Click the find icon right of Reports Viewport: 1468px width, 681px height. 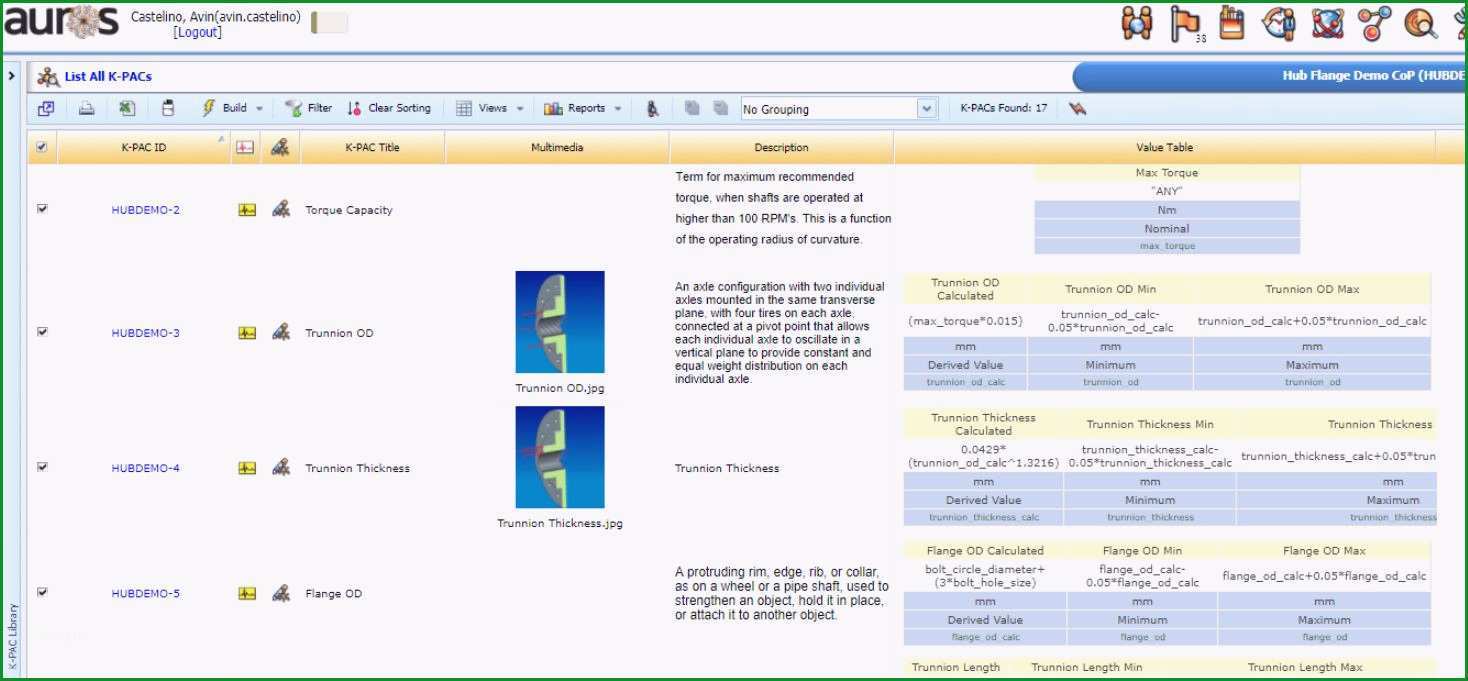[653, 109]
